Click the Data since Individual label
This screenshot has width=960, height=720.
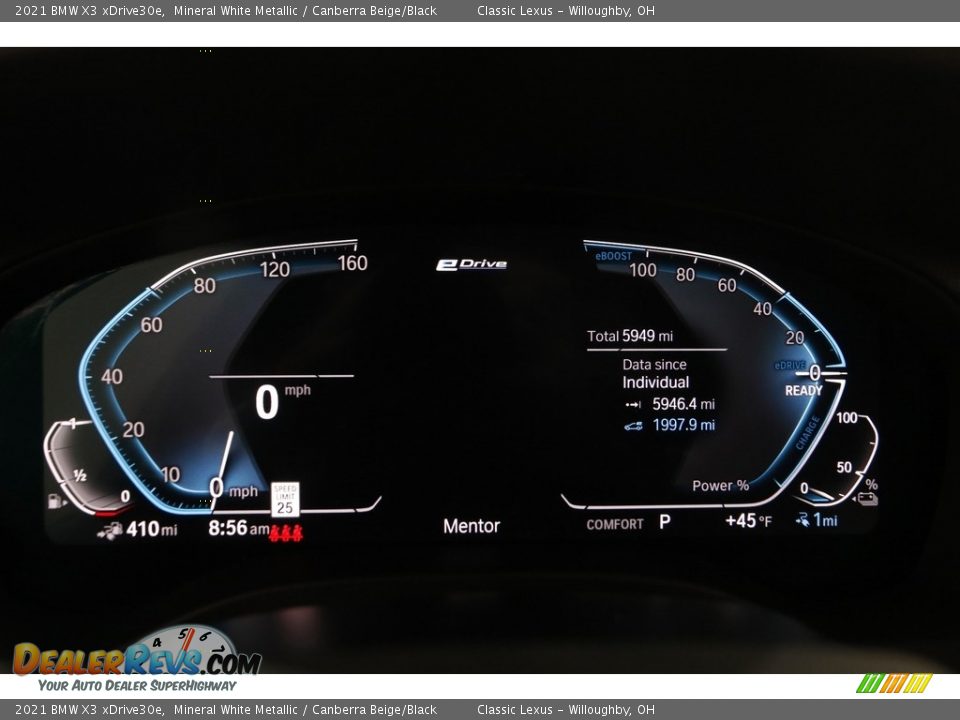[655, 373]
